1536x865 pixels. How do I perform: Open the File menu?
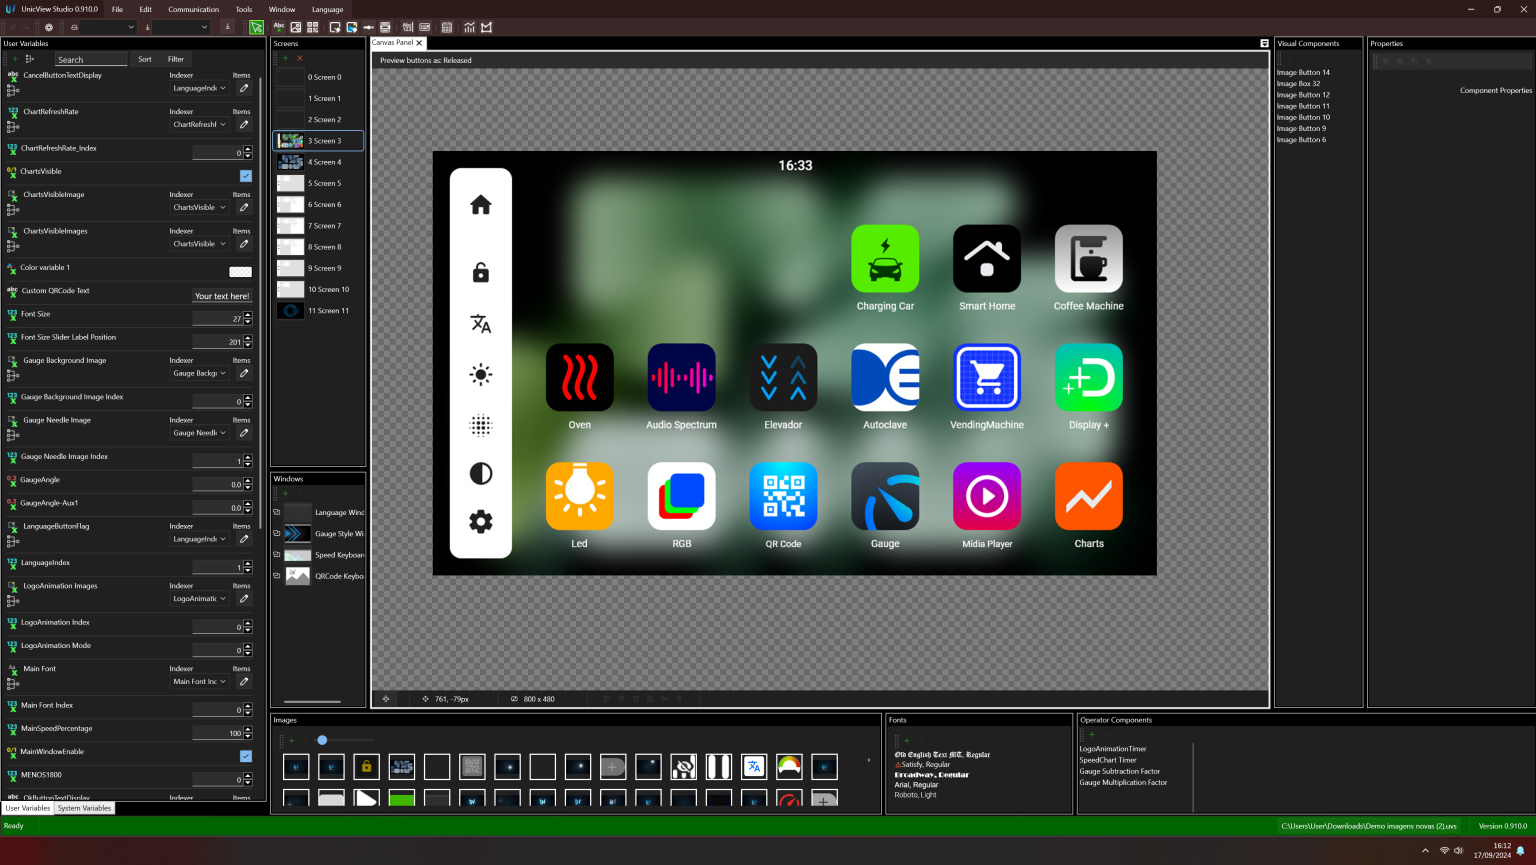117,9
